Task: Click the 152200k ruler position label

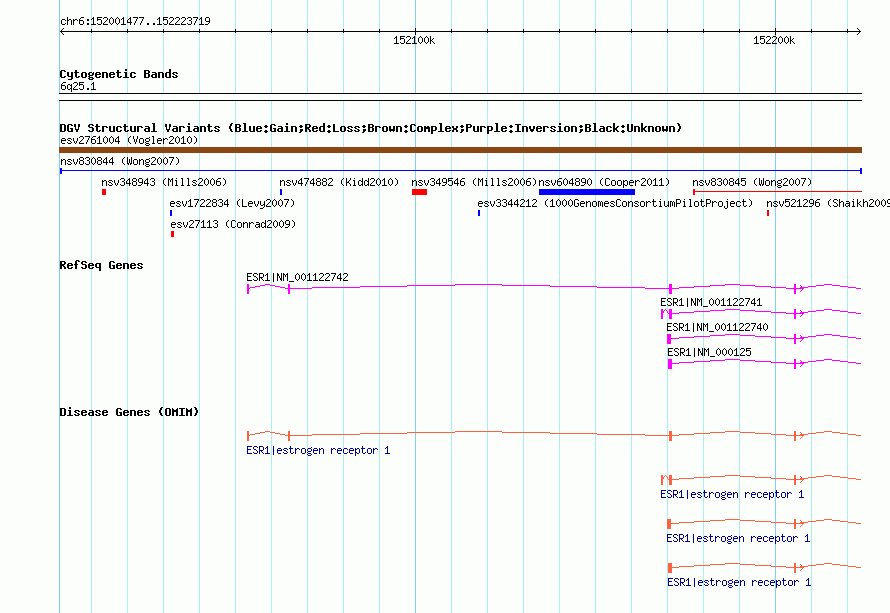Action: [x=774, y=40]
